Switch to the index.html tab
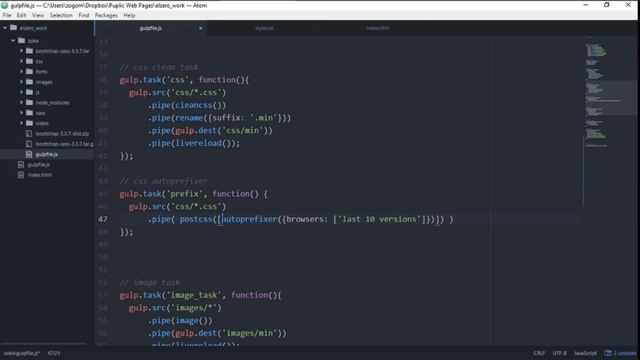The image size is (640, 360). click(x=378, y=28)
